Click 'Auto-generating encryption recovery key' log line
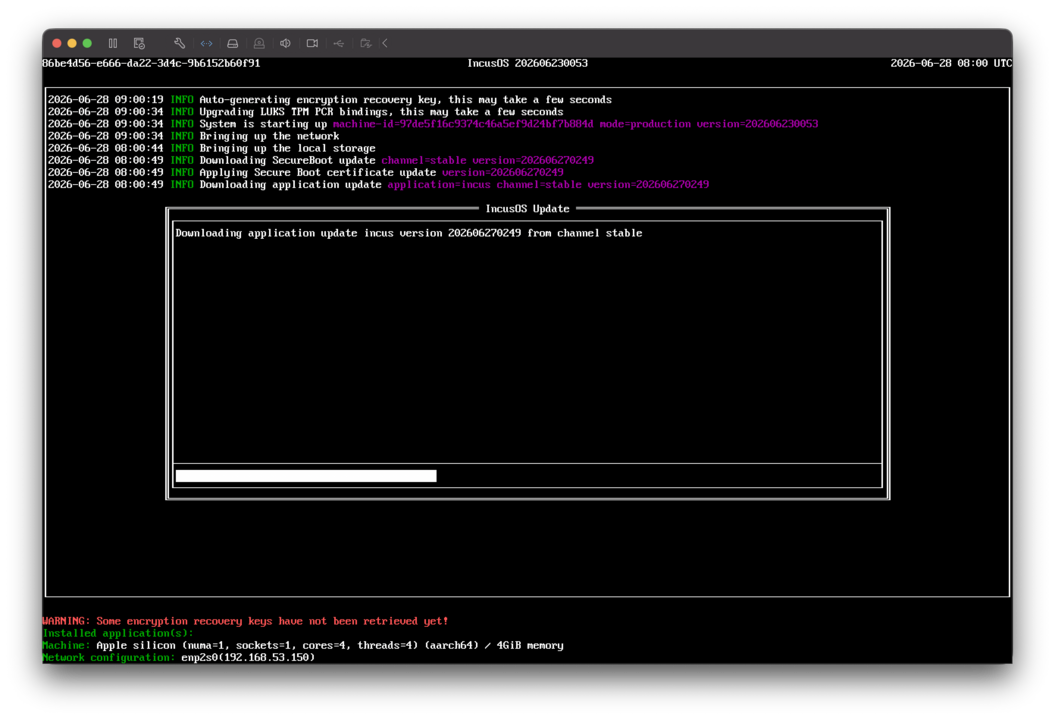Image resolution: width=1055 pixels, height=720 pixels. (330, 100)
